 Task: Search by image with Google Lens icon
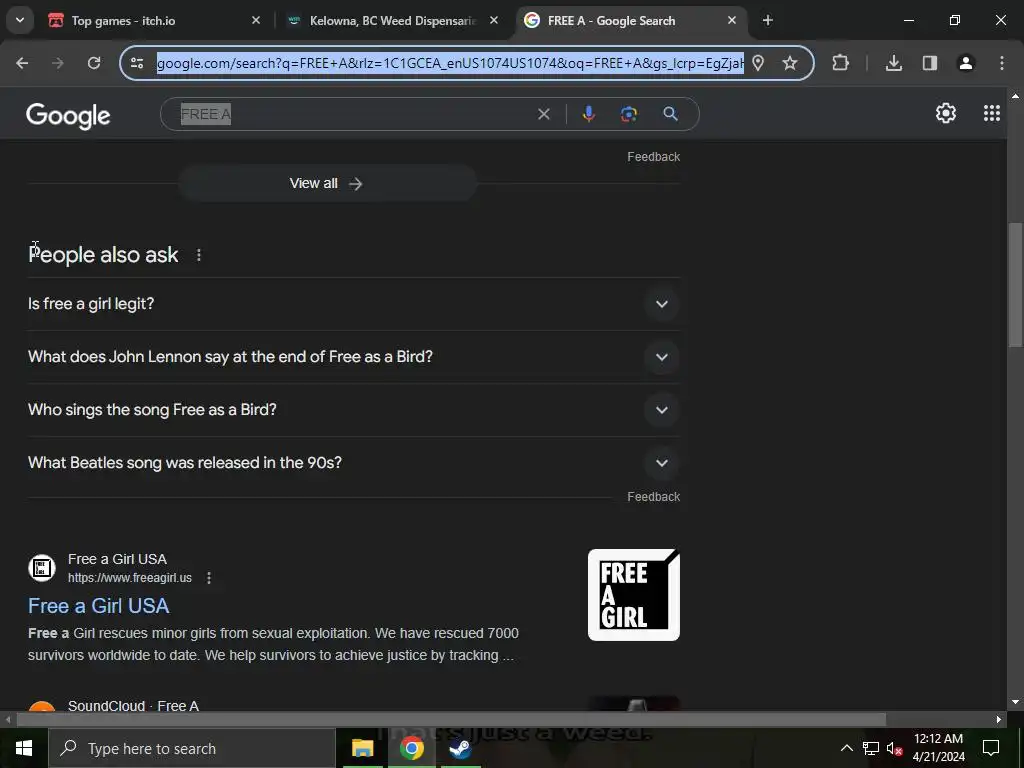click(x=628, y=114)
